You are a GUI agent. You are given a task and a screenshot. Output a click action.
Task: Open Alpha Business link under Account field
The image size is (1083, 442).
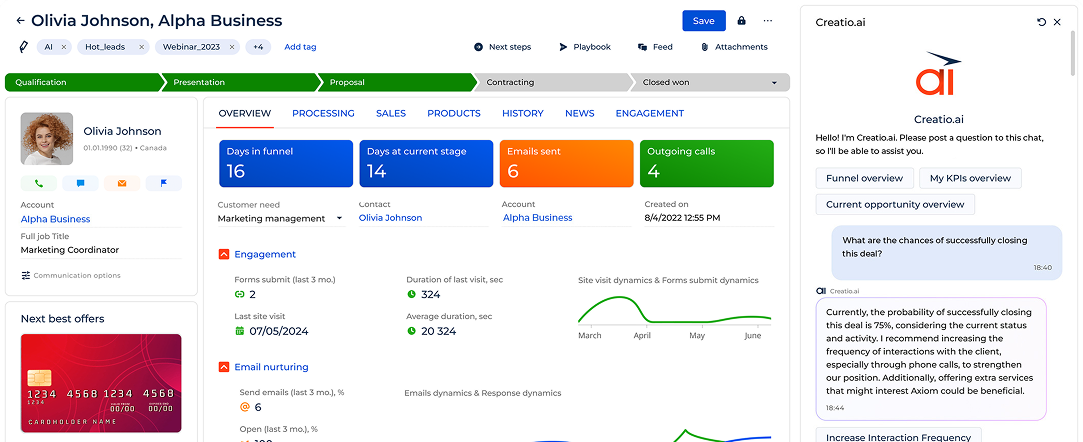537,218
